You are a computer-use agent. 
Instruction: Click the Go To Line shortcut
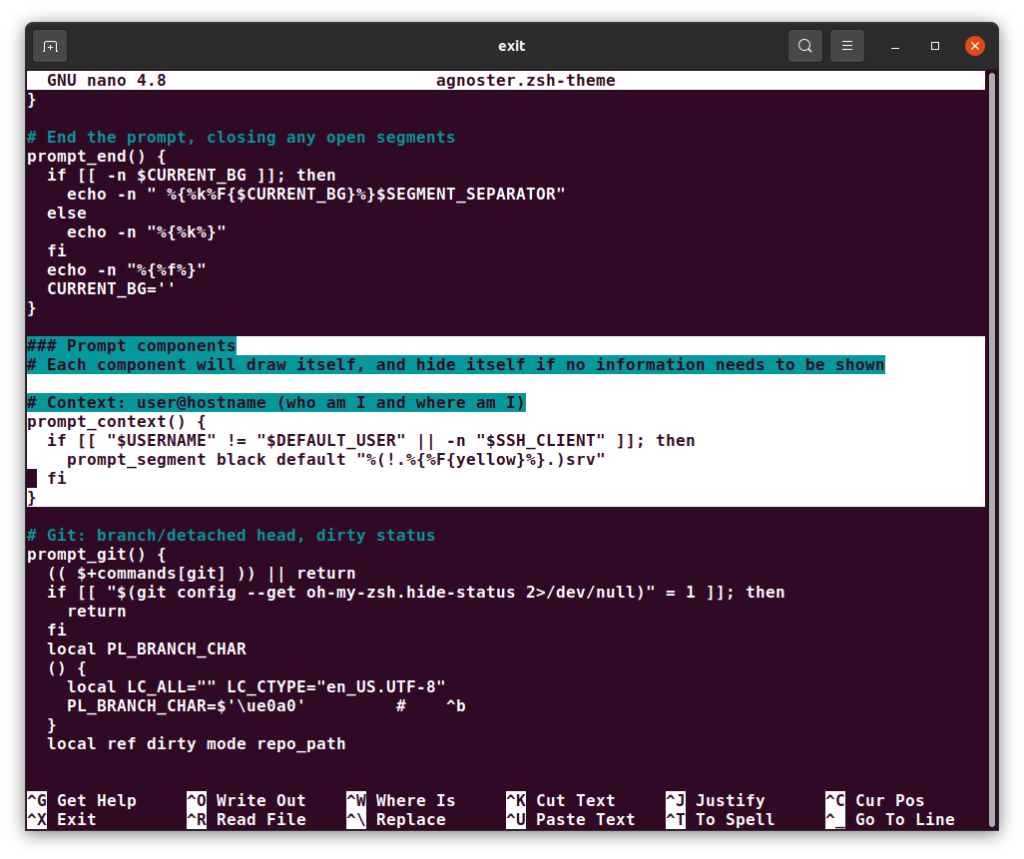point(904,819)
